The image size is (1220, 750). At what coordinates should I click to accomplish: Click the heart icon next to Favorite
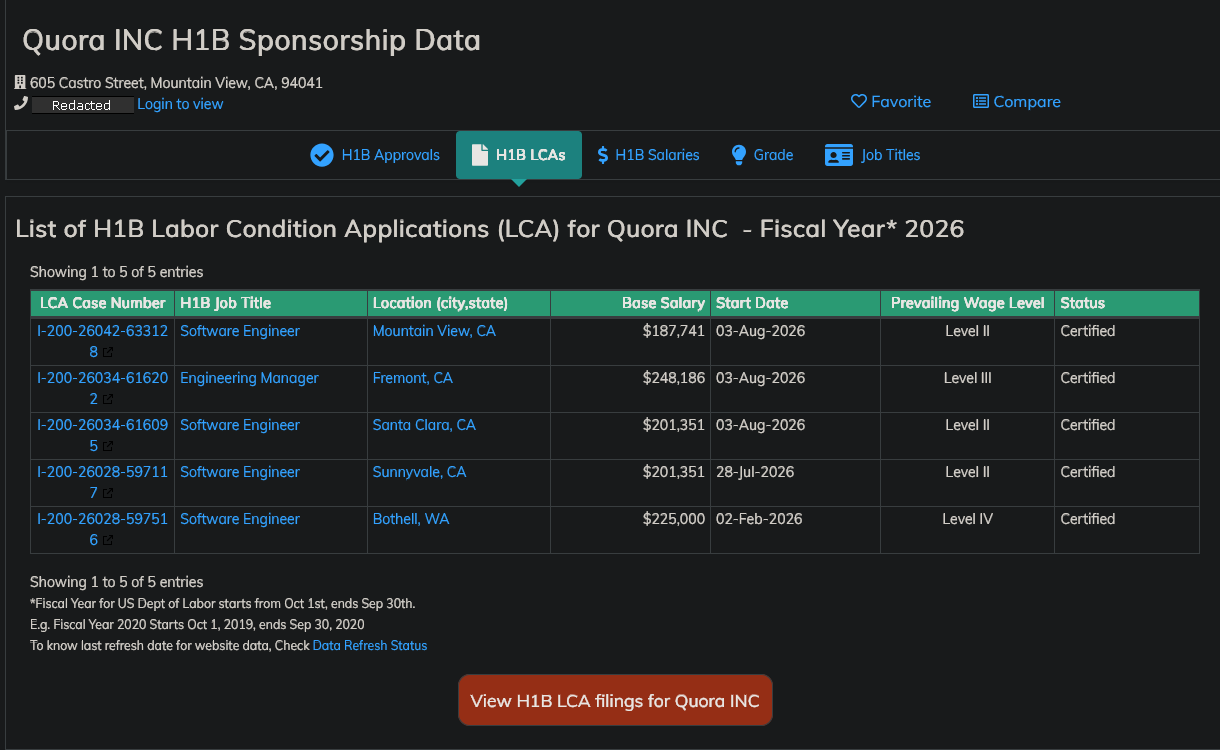click(x=858, y=102)
